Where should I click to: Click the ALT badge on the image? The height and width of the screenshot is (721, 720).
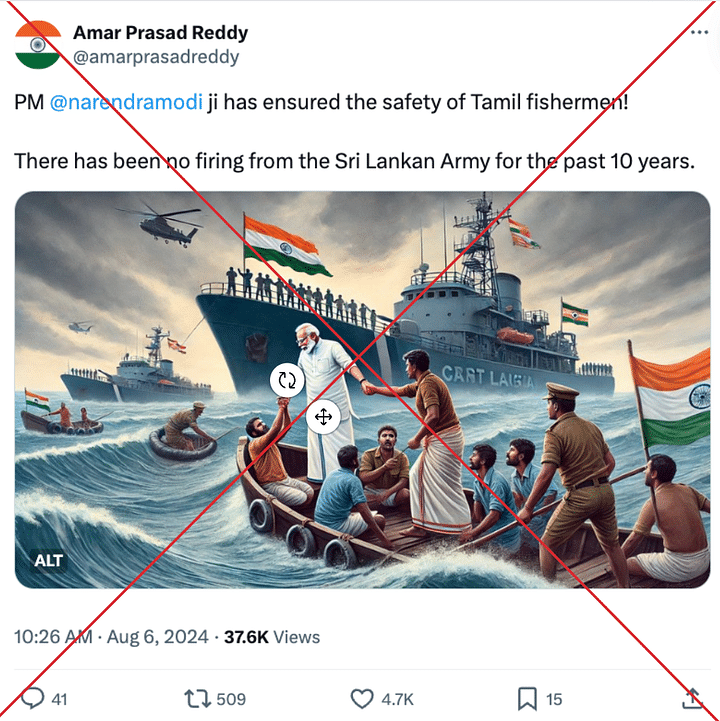click(x=48, y=561)
